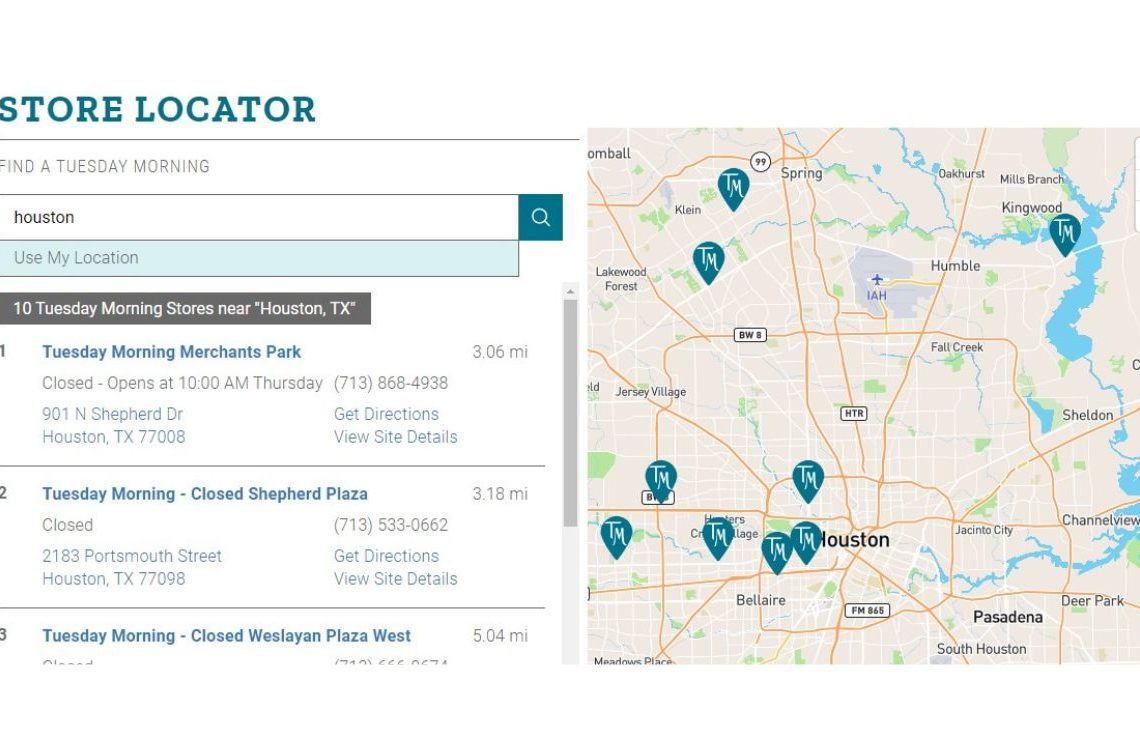Click the magnifier search button
This screenshot has height=740, width=1140.
pos(540,217)
